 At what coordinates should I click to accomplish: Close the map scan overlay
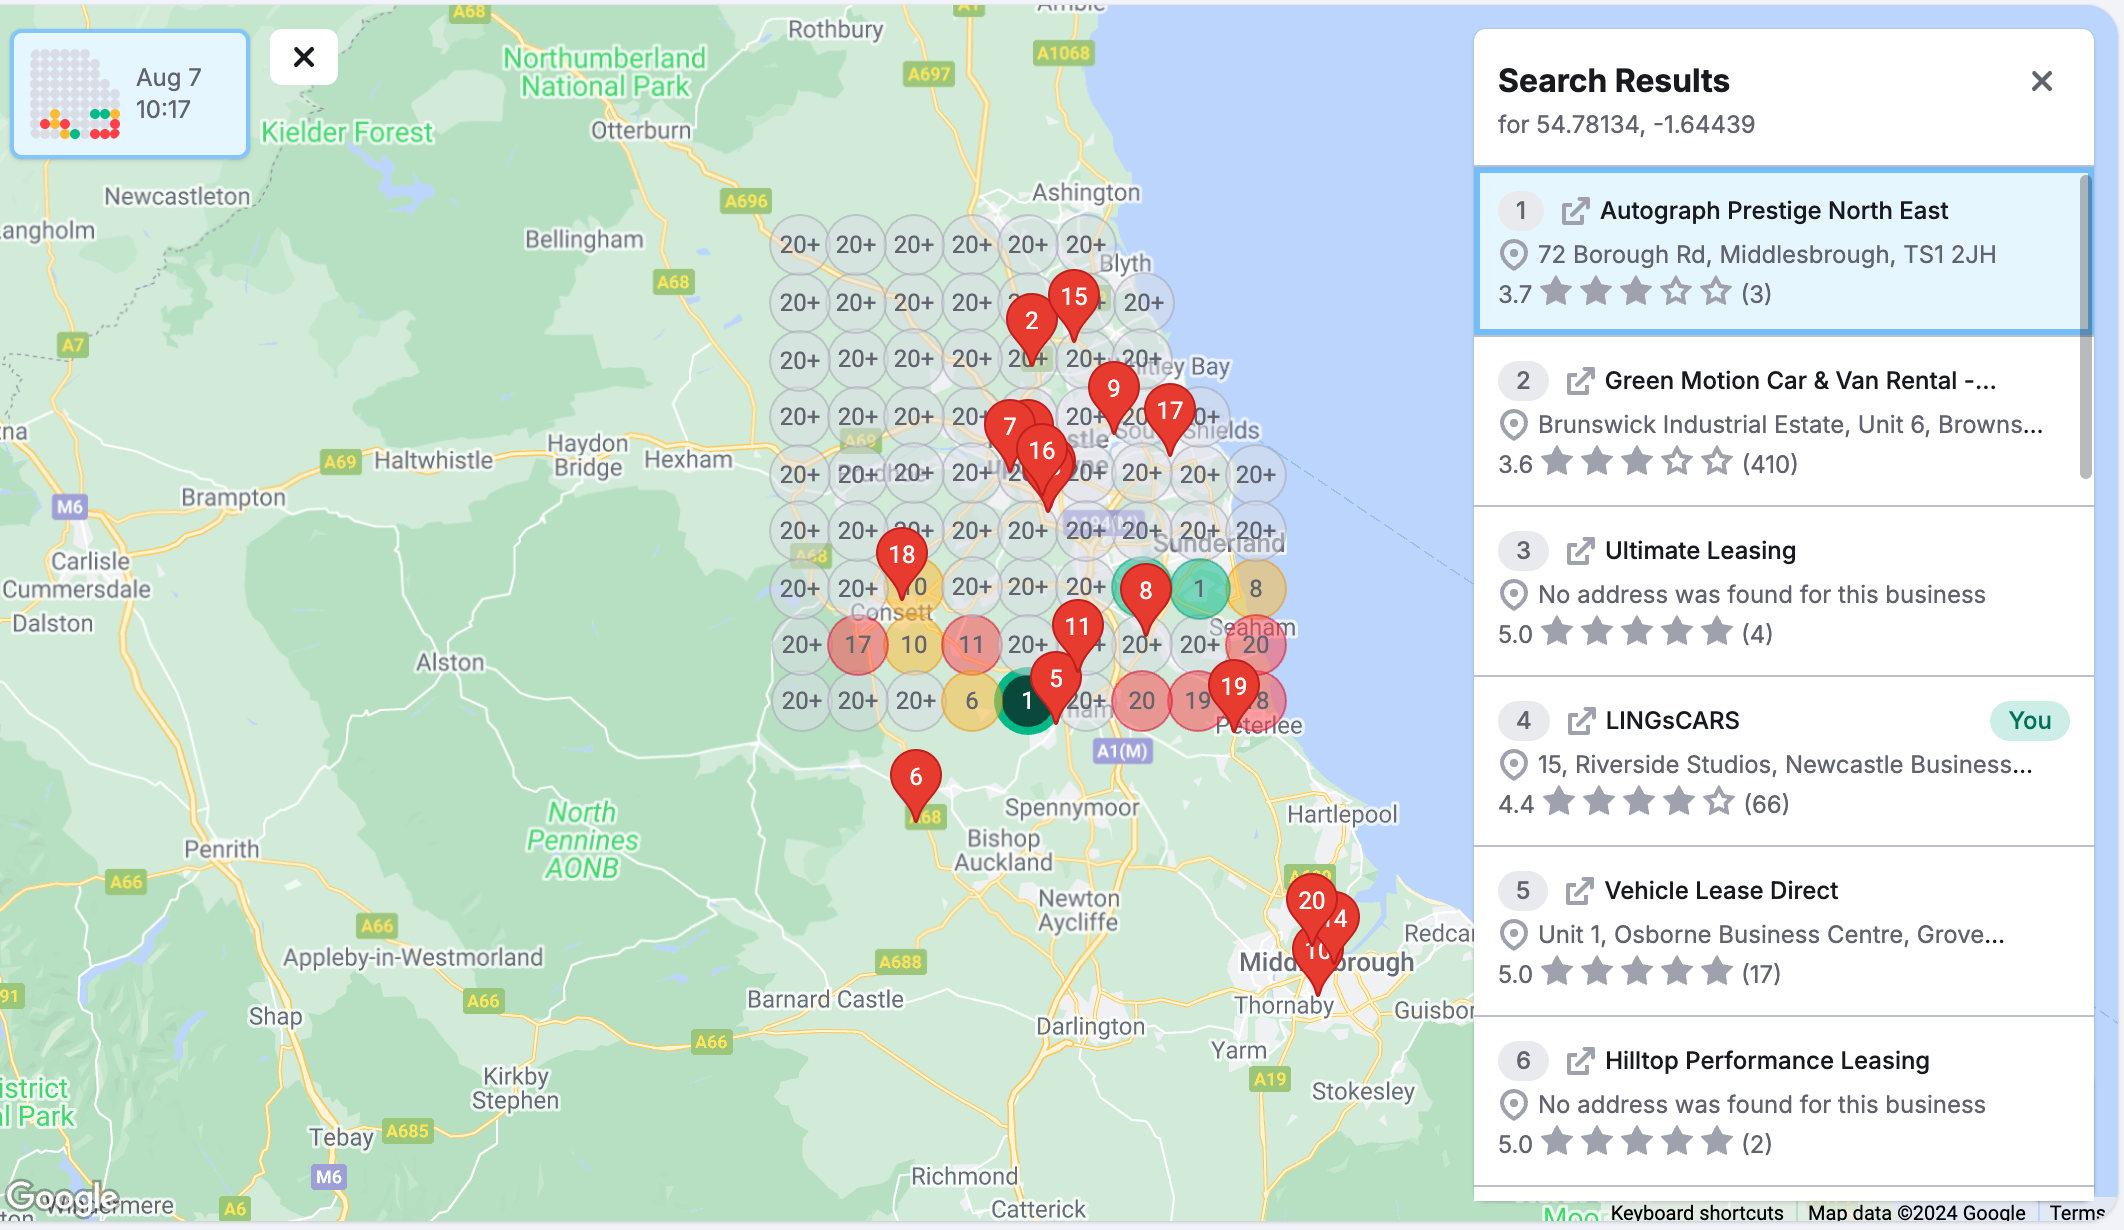tap(304, 57)
